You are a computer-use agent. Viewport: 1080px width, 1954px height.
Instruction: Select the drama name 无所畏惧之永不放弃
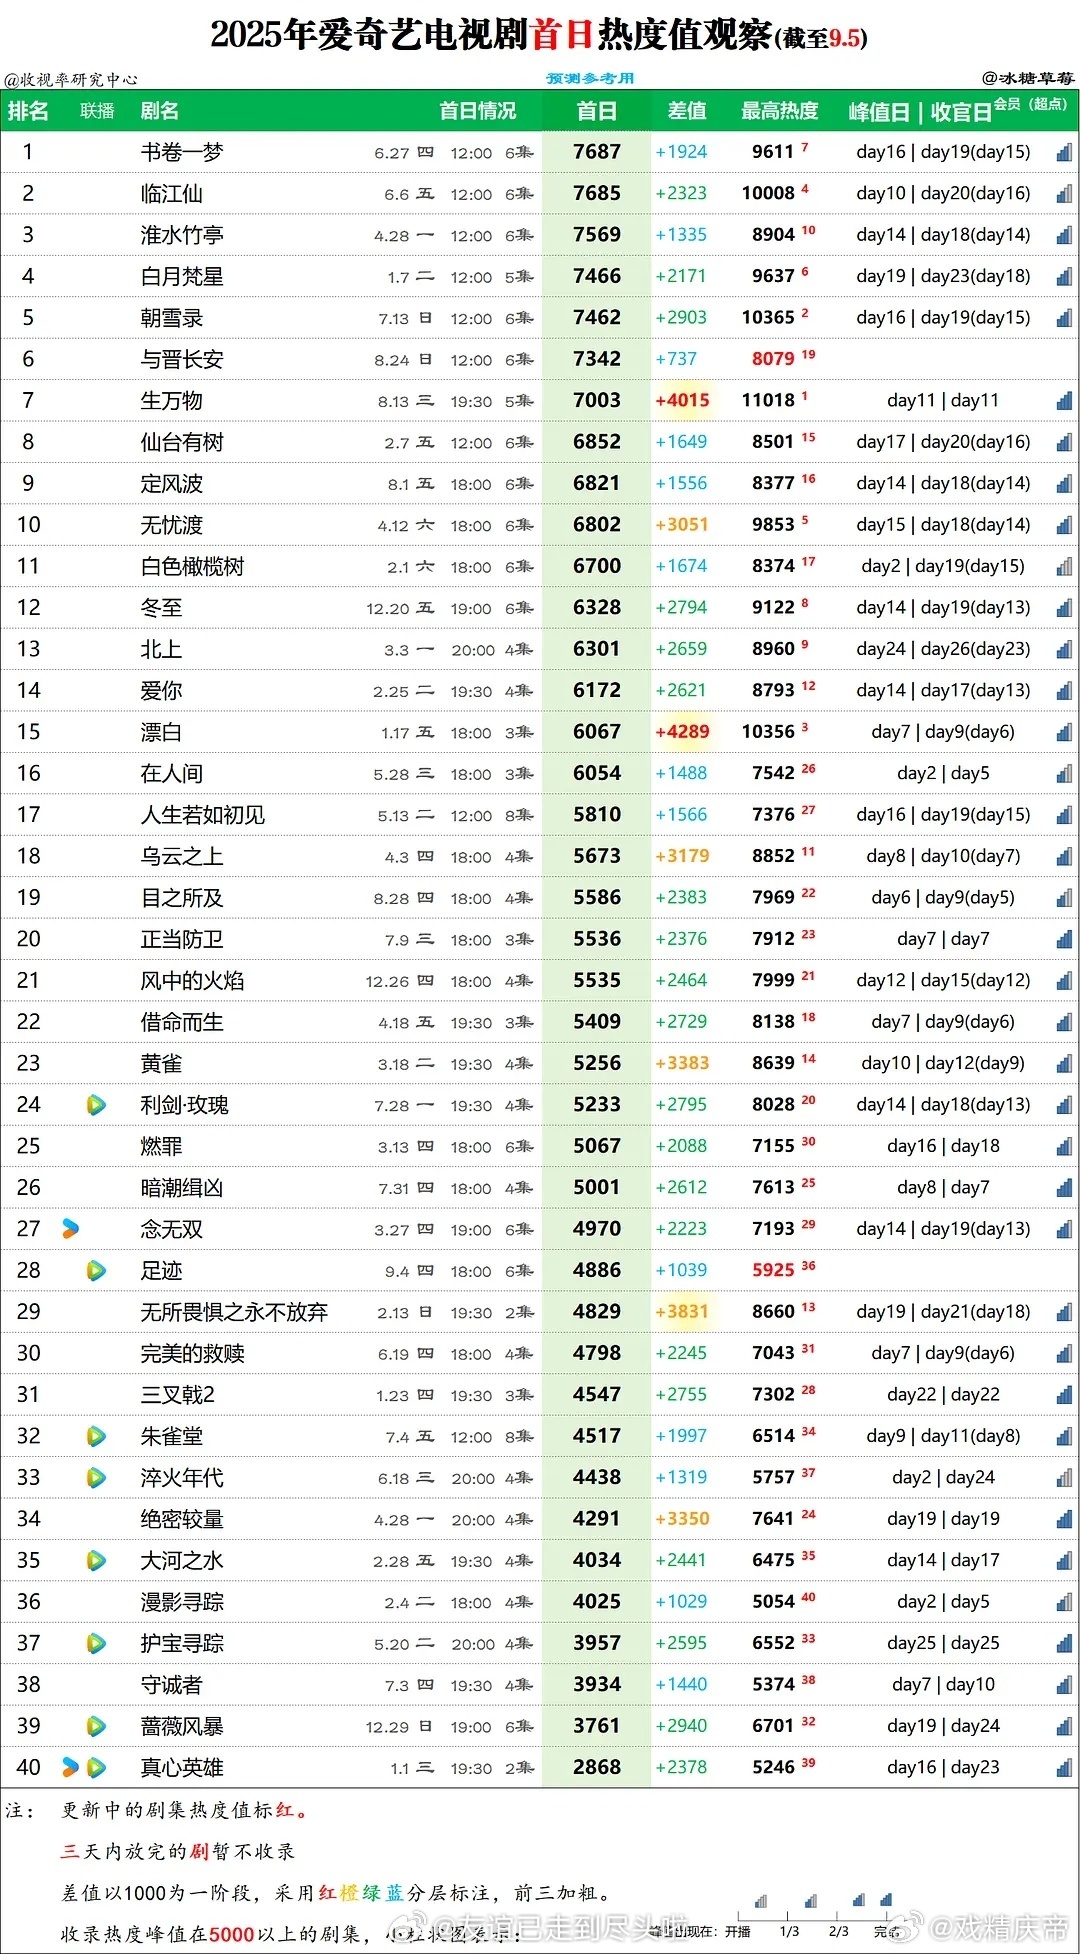(x=234, y=1312)
